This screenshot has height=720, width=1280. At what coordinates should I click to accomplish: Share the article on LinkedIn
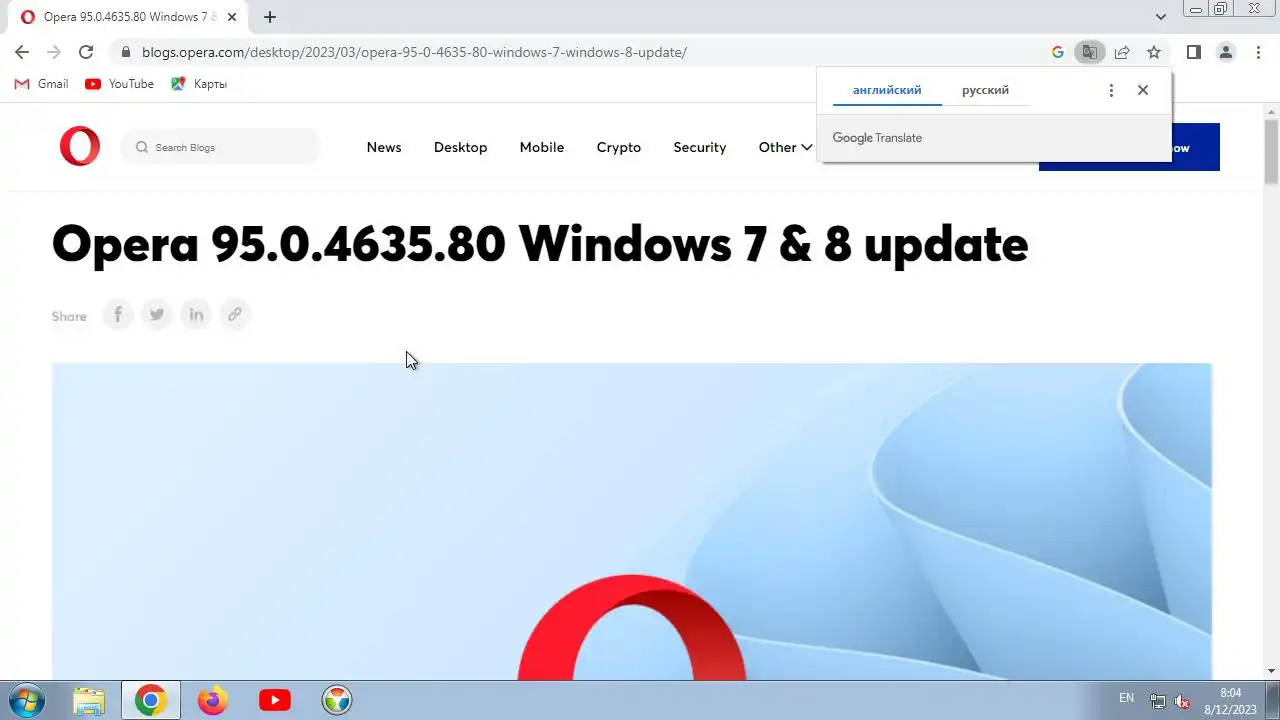(x=196, y=315)
